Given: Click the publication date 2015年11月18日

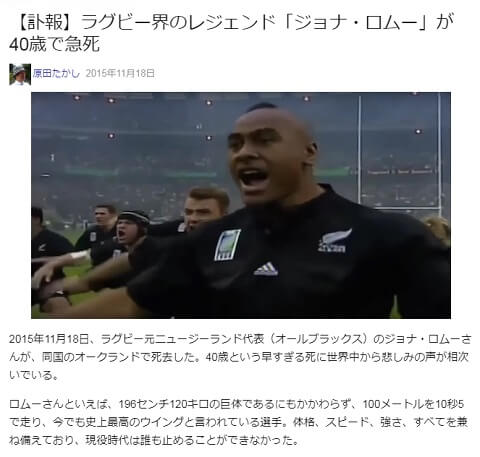Looking at the screenshot, I should 120,73.
